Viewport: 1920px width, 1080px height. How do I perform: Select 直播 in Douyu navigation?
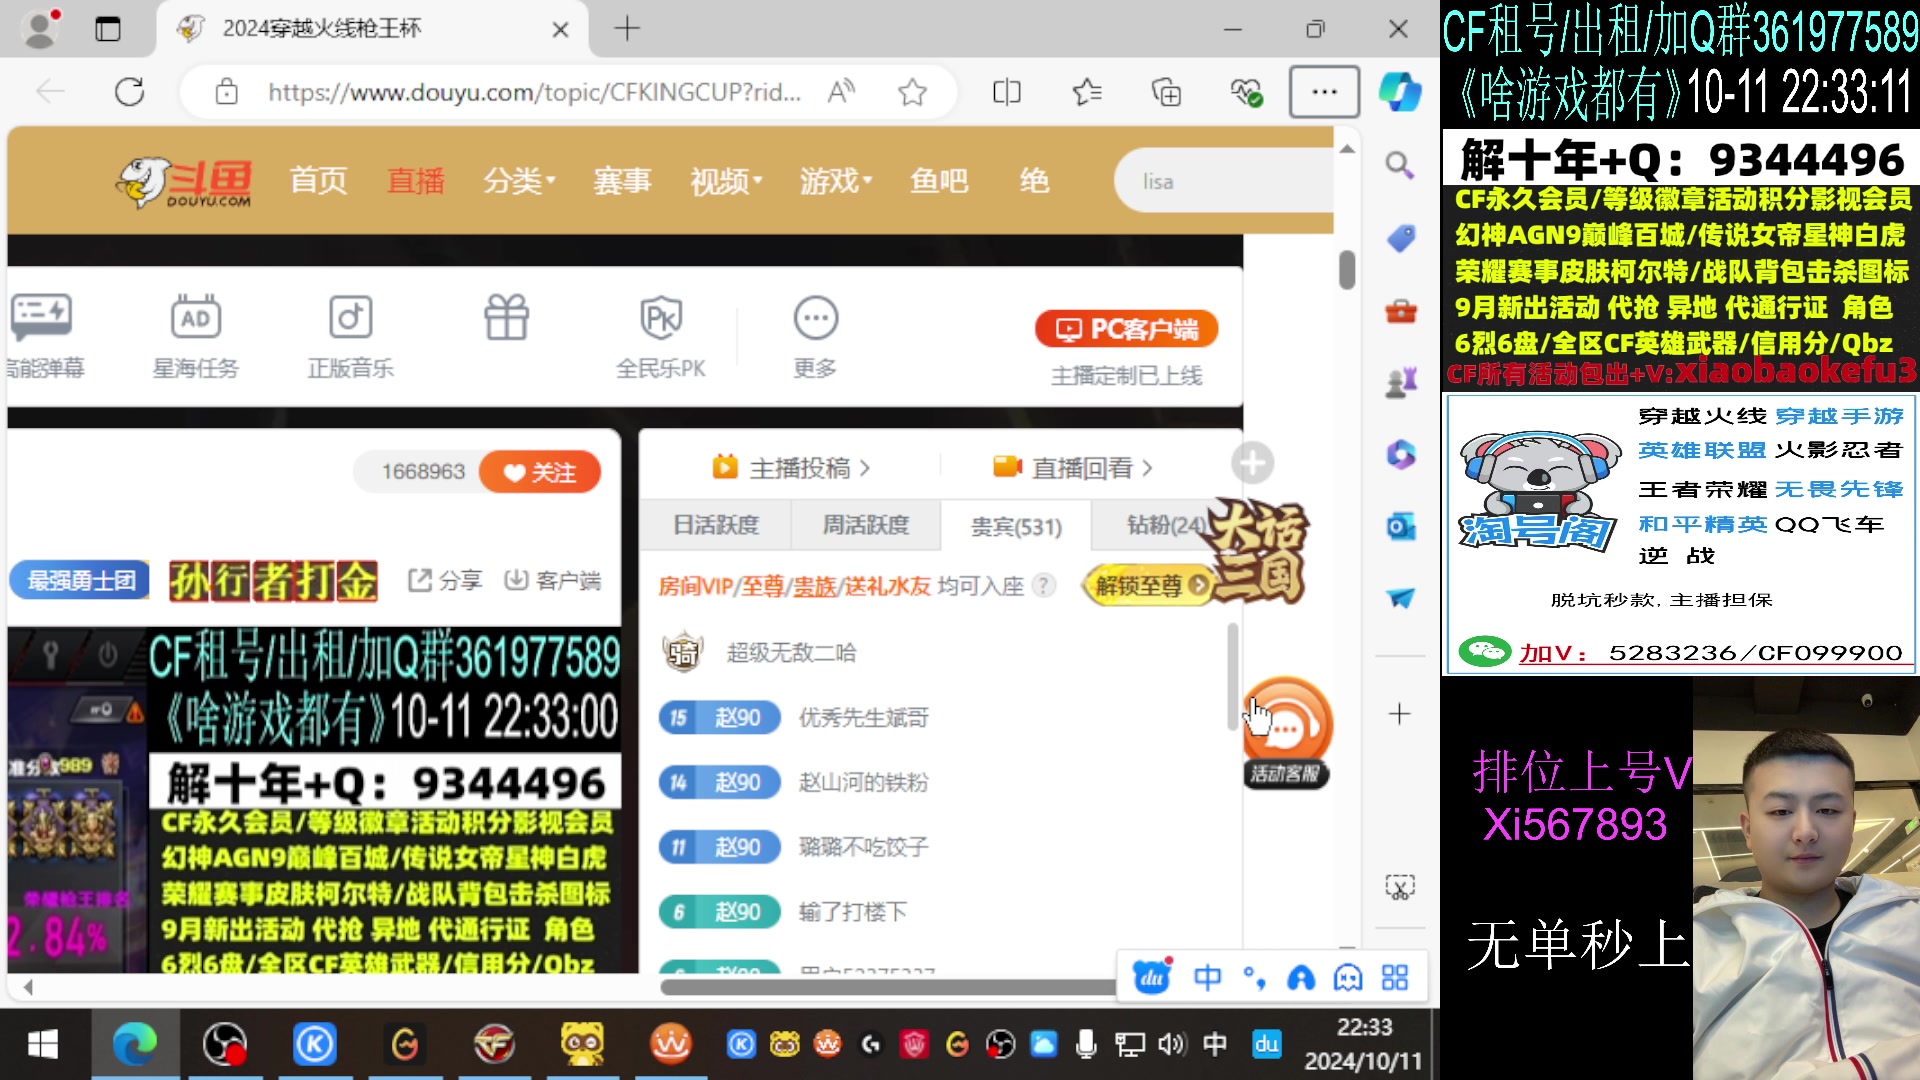coord(416,181)
